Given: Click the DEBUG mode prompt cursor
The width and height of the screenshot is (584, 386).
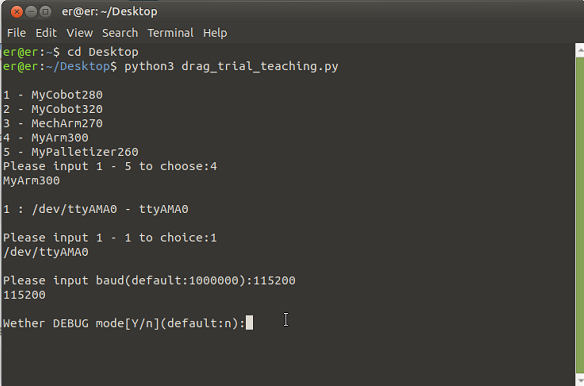Looking at the screenshot, I should tap(250, 323).
